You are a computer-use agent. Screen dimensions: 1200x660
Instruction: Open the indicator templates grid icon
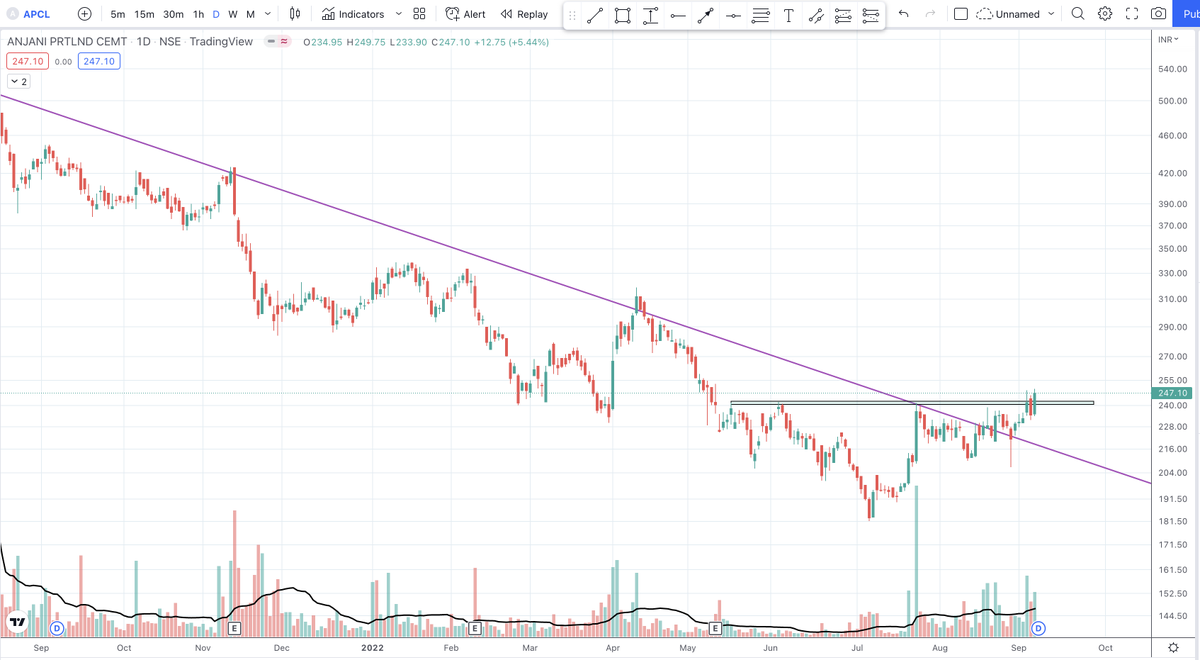[419, 14]
